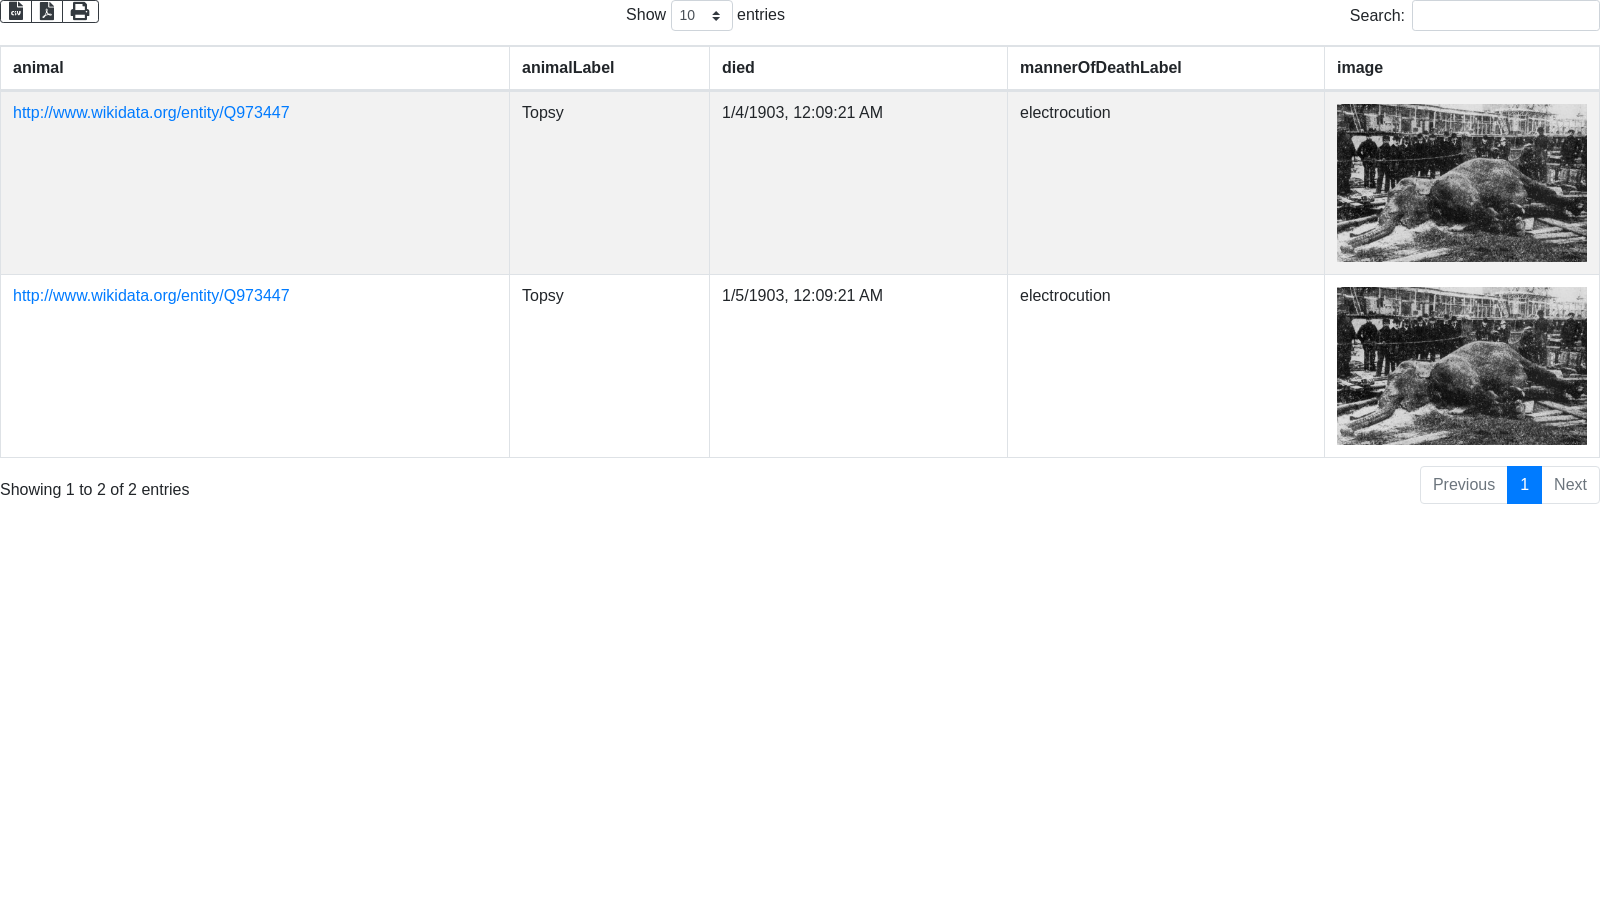Export the table as CSV
The width and height of the screenshot is (1600, 900).
(16, 11)
